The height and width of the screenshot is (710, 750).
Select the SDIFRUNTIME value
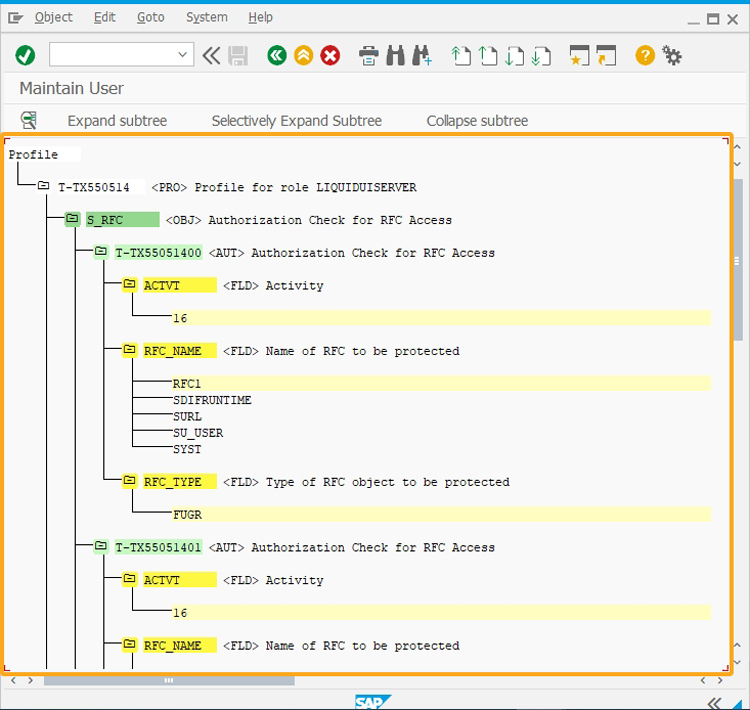(x=212, y=400)
